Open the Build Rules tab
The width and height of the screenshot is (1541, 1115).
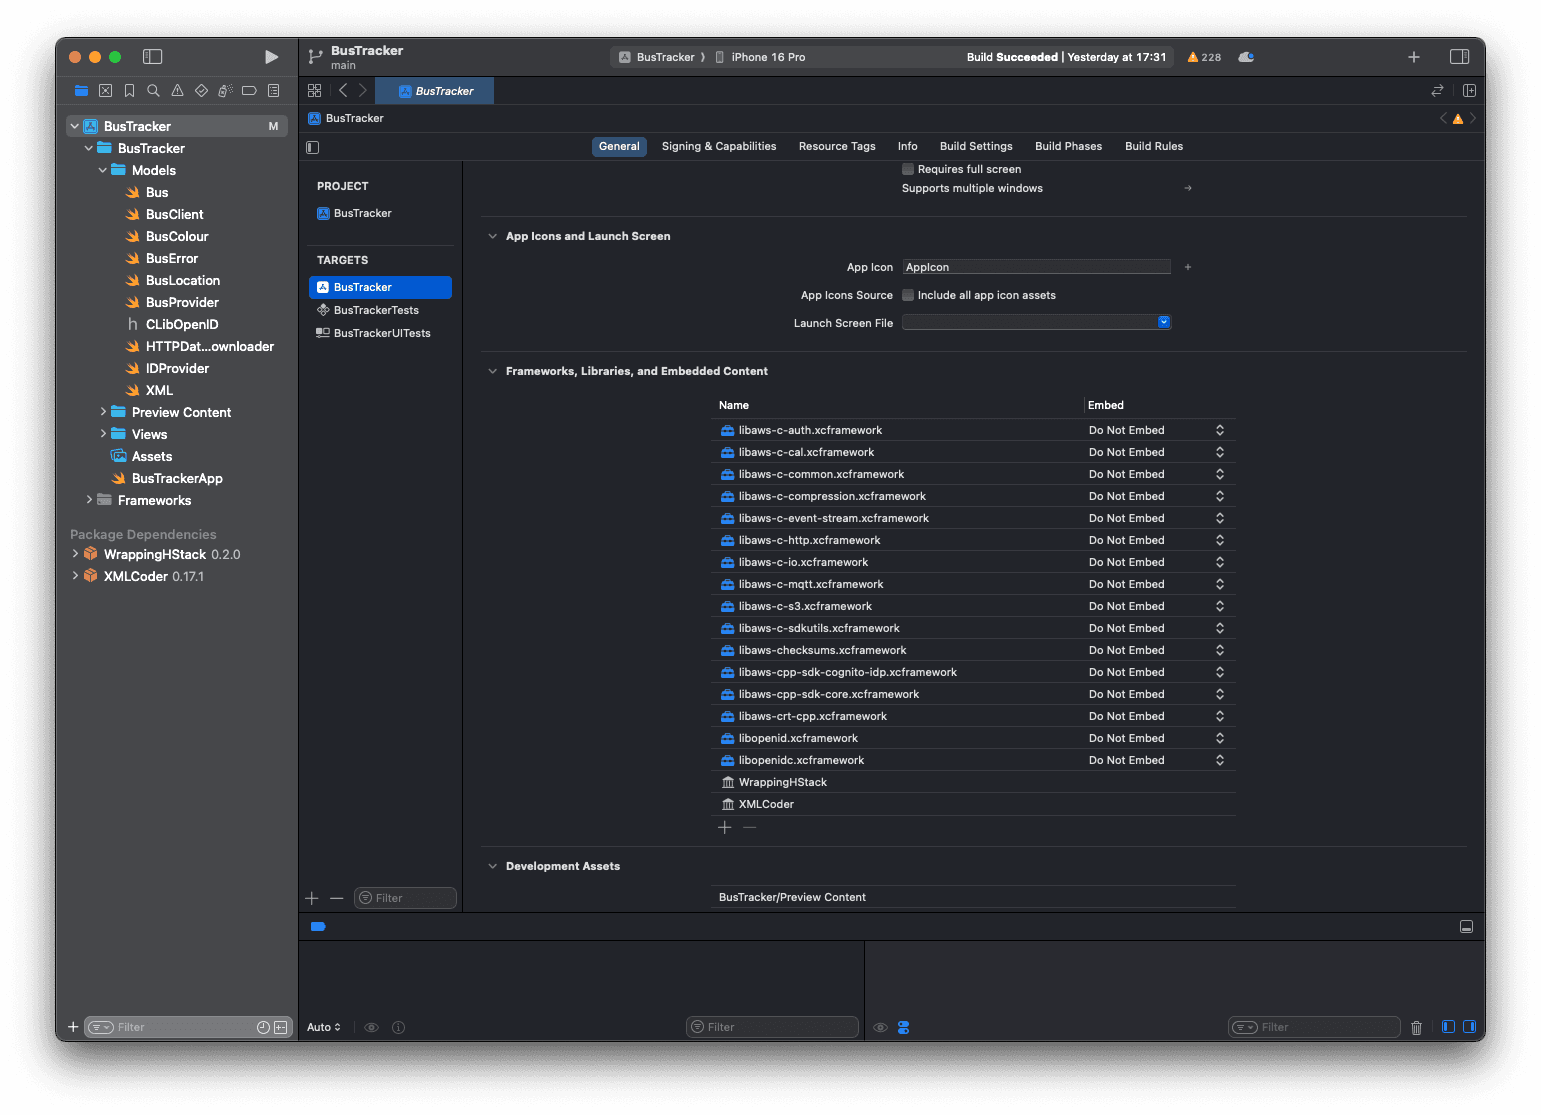pos(1154,146)
